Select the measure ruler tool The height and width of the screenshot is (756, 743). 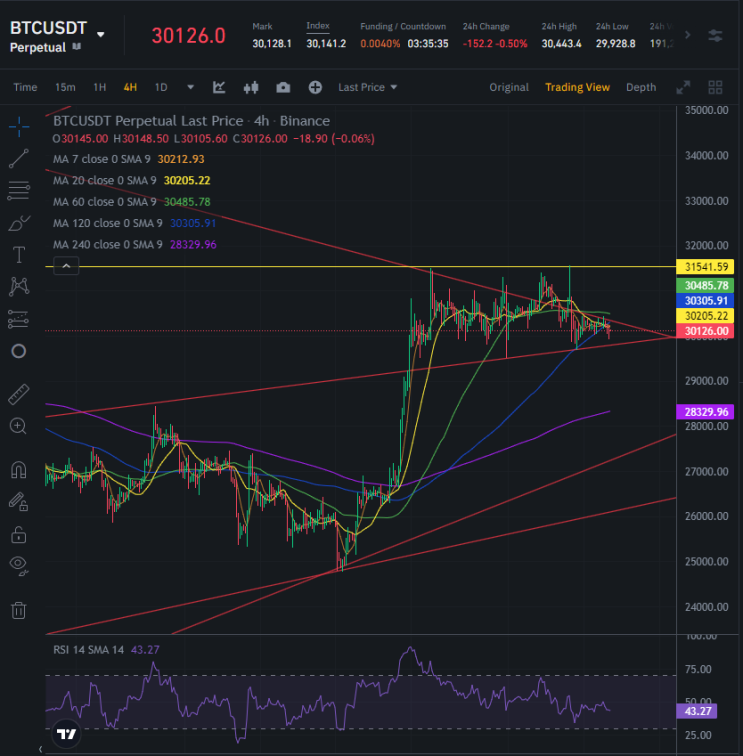[x=19, y=394]
